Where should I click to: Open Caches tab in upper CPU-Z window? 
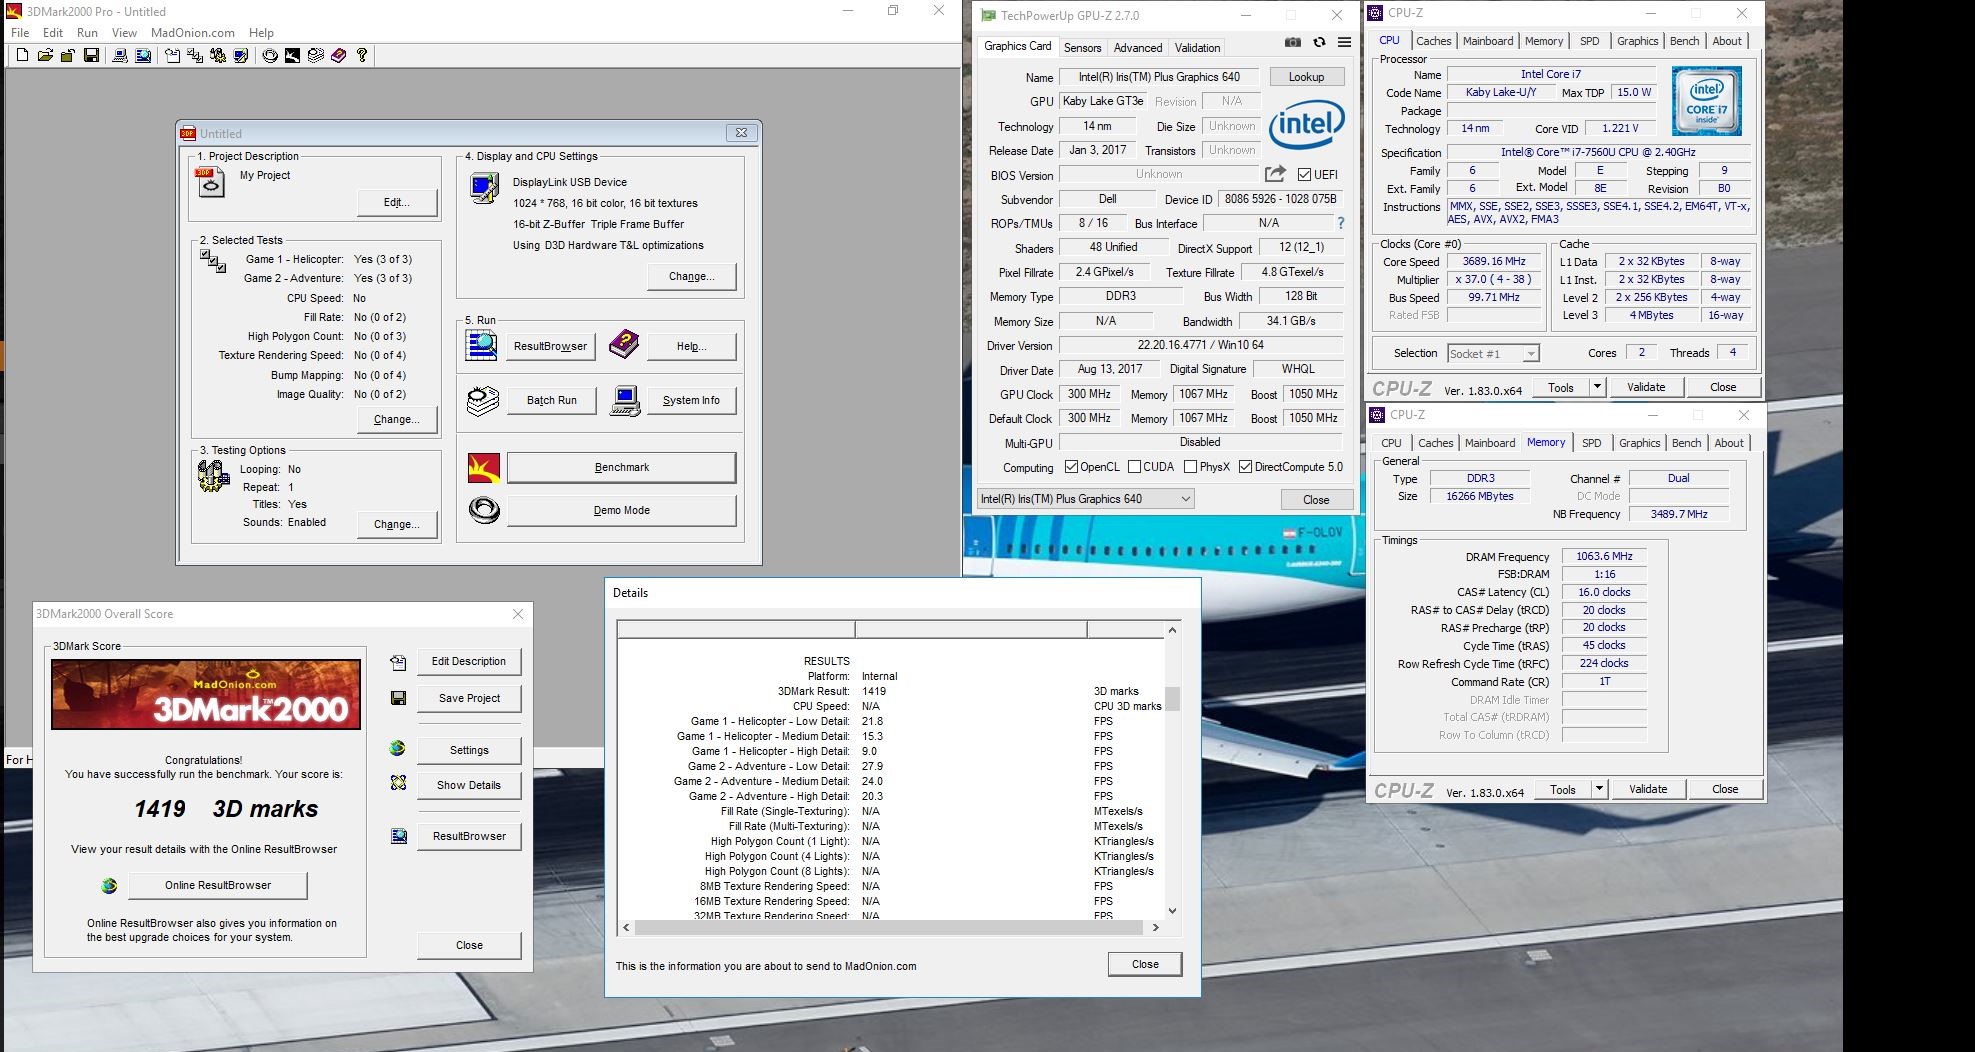pos(1433,41)
